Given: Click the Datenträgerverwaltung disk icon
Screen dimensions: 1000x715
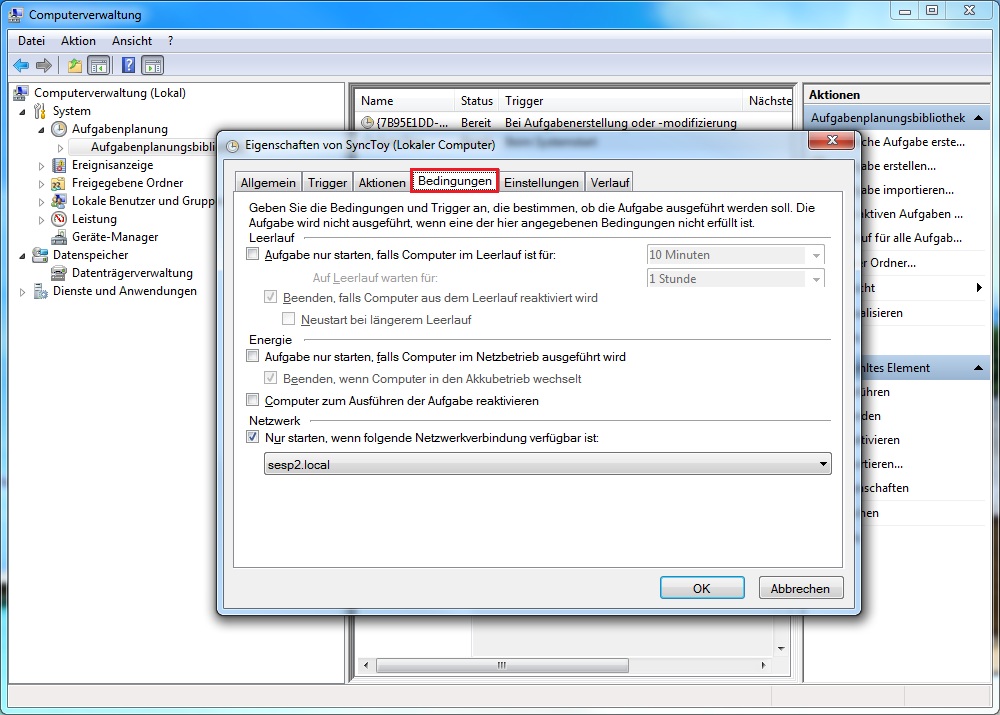Looking at the screenshot, I should tap(59, 273).
